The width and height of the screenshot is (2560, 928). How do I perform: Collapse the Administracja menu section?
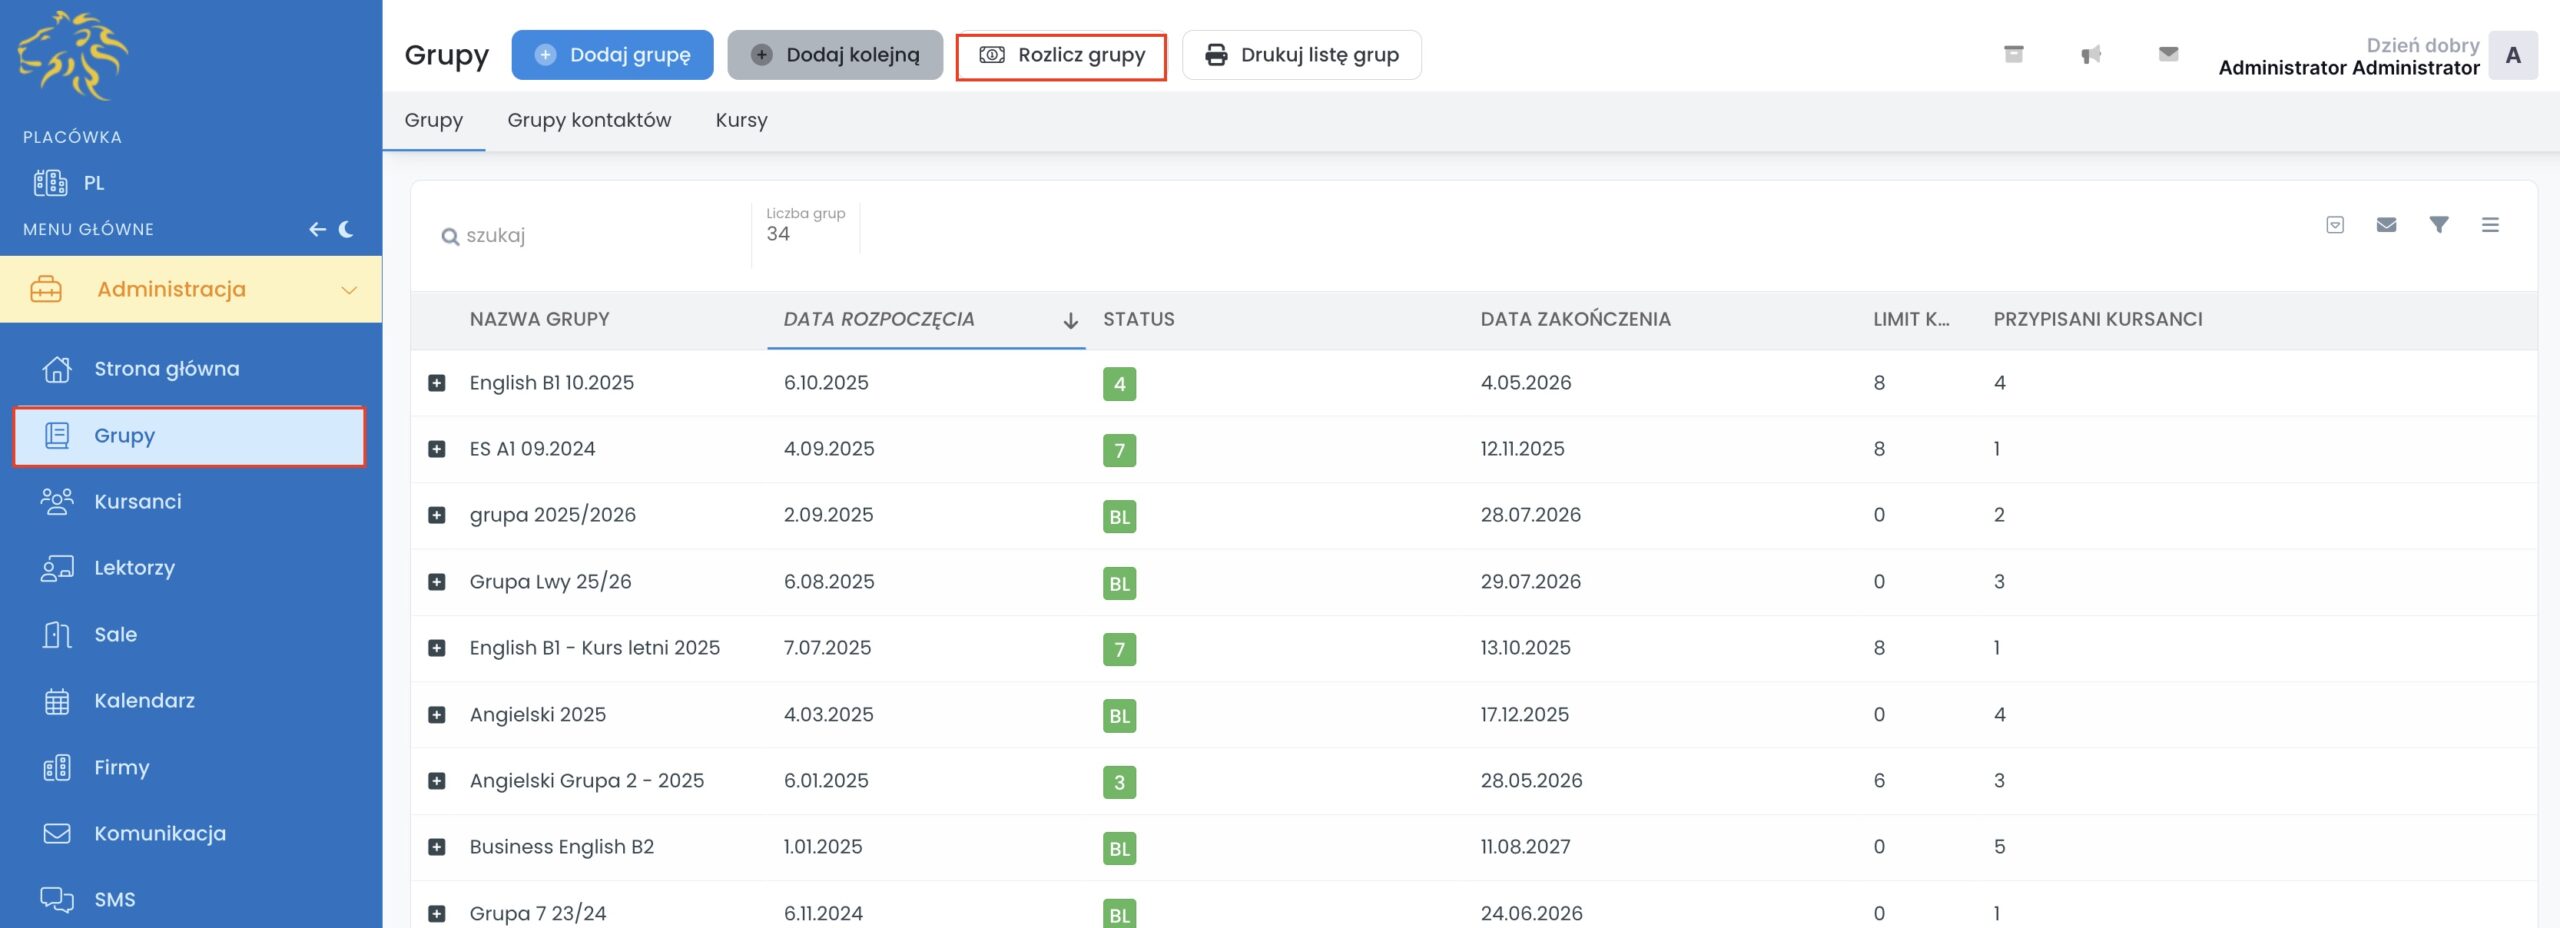coord(349,290)
